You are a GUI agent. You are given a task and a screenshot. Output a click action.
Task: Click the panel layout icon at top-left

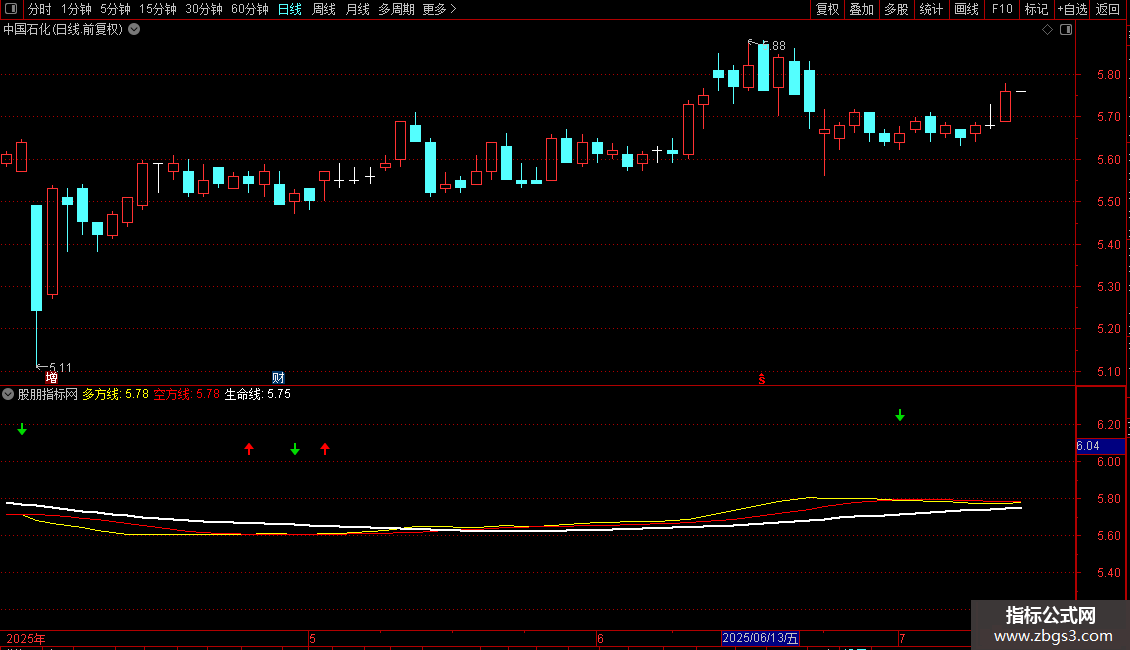pyautogui.click(x=11, y=9)
